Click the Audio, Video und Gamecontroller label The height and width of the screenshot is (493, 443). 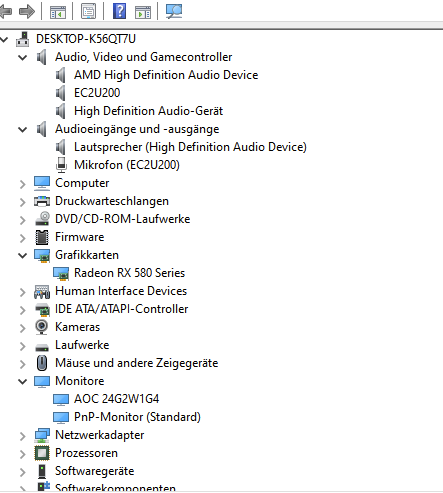[x=144, y=57]
